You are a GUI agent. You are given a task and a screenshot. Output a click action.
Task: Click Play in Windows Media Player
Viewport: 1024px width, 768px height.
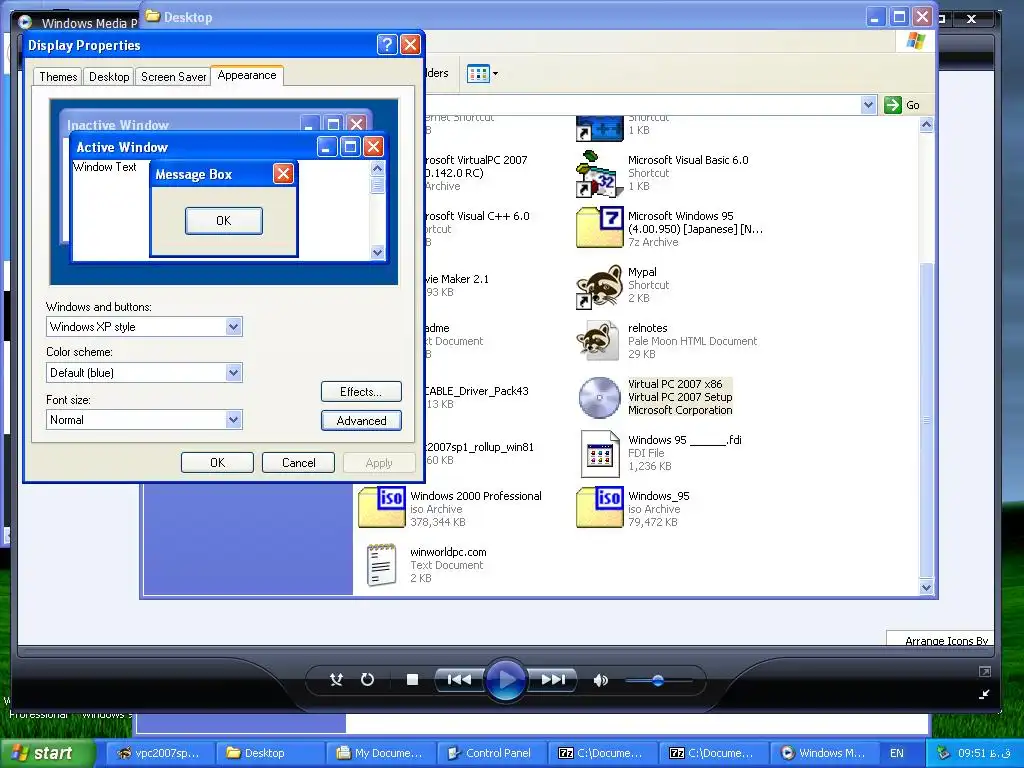click(505, 680)
